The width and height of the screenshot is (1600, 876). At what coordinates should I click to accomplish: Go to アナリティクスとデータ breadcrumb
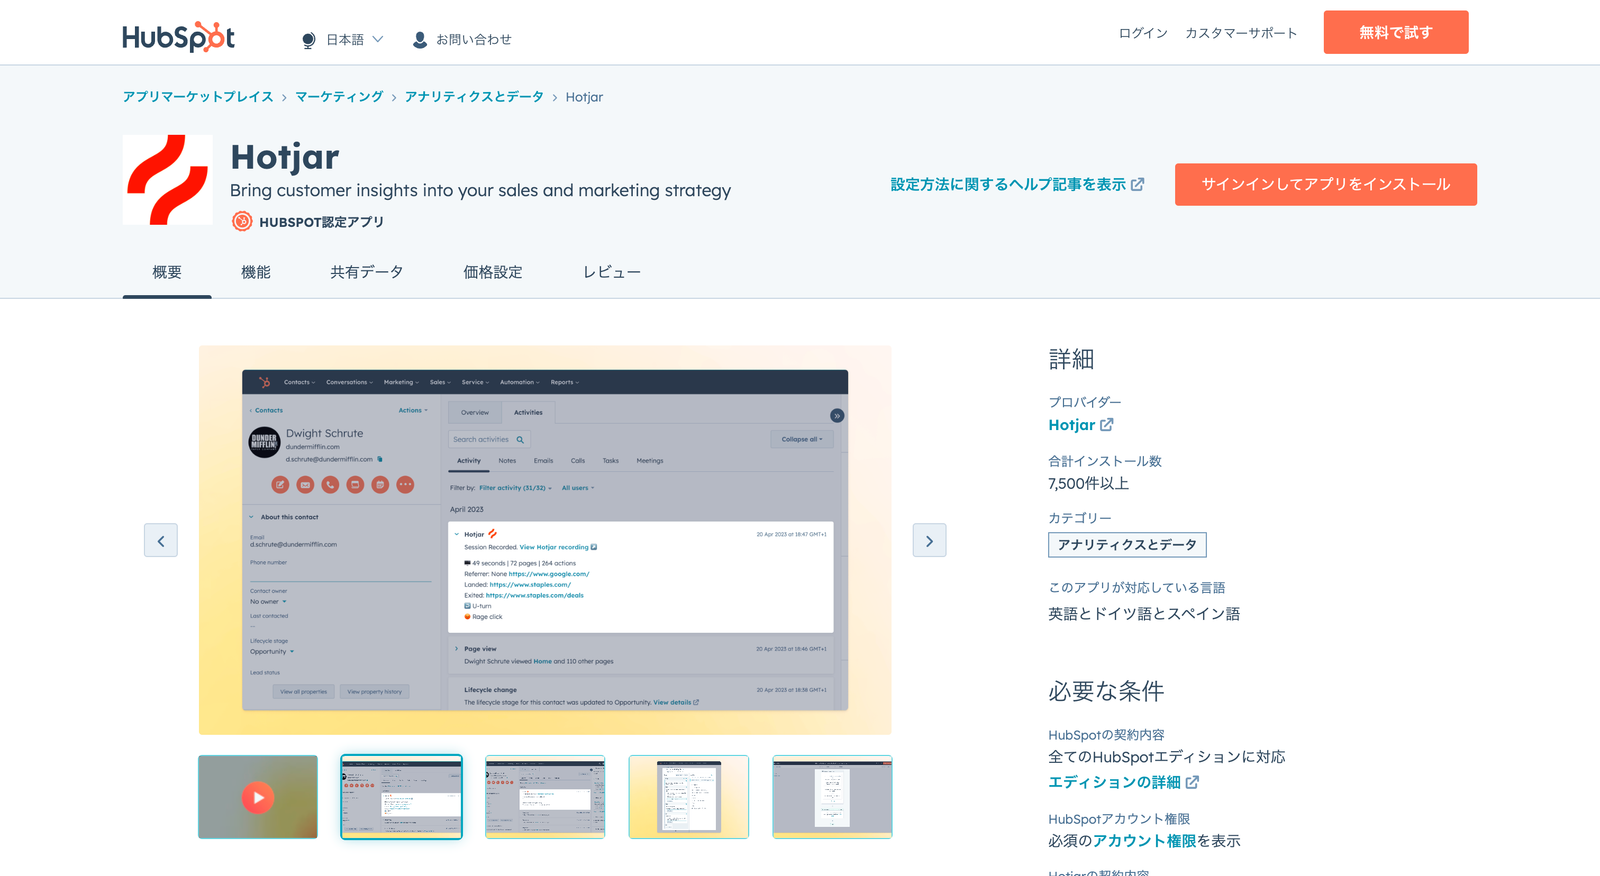474,97
